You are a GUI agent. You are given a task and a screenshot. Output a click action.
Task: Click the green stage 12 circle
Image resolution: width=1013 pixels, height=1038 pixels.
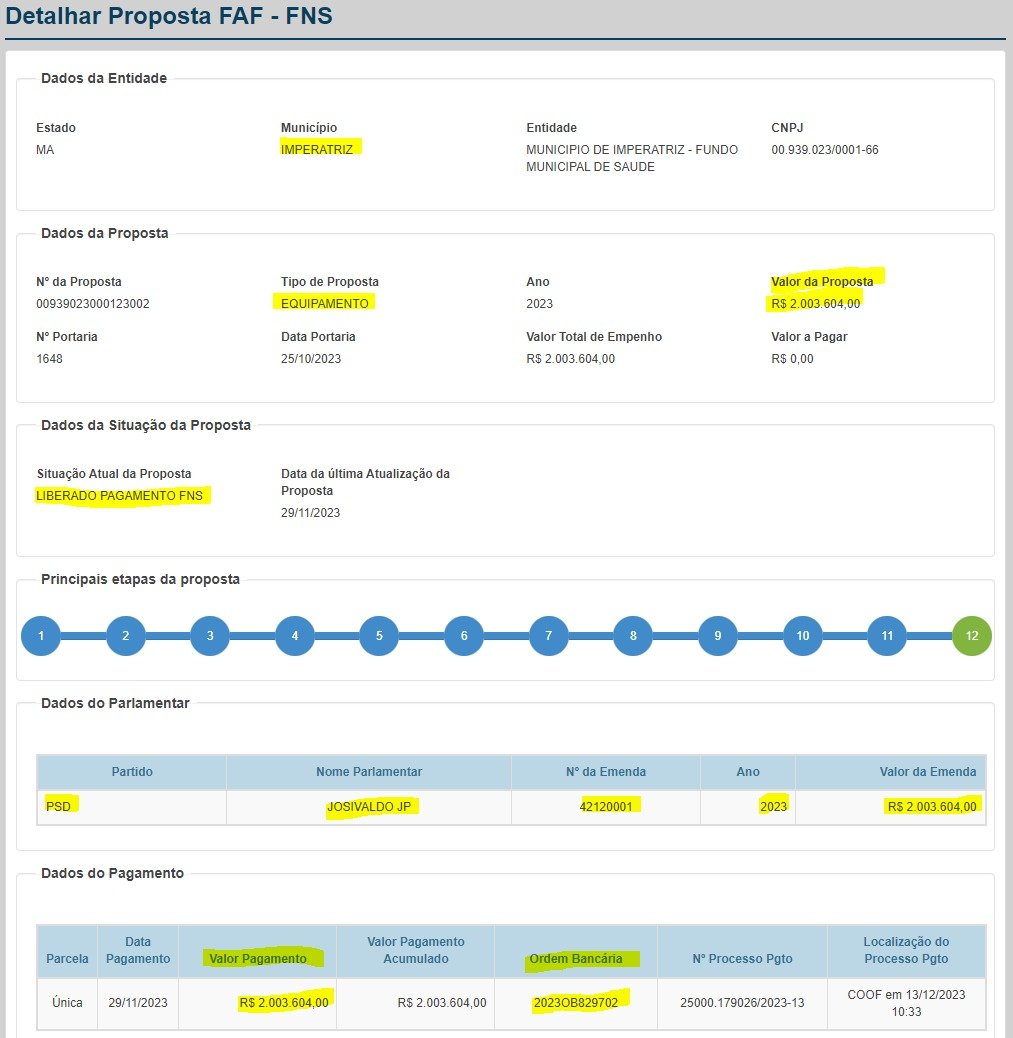(972, 636)
